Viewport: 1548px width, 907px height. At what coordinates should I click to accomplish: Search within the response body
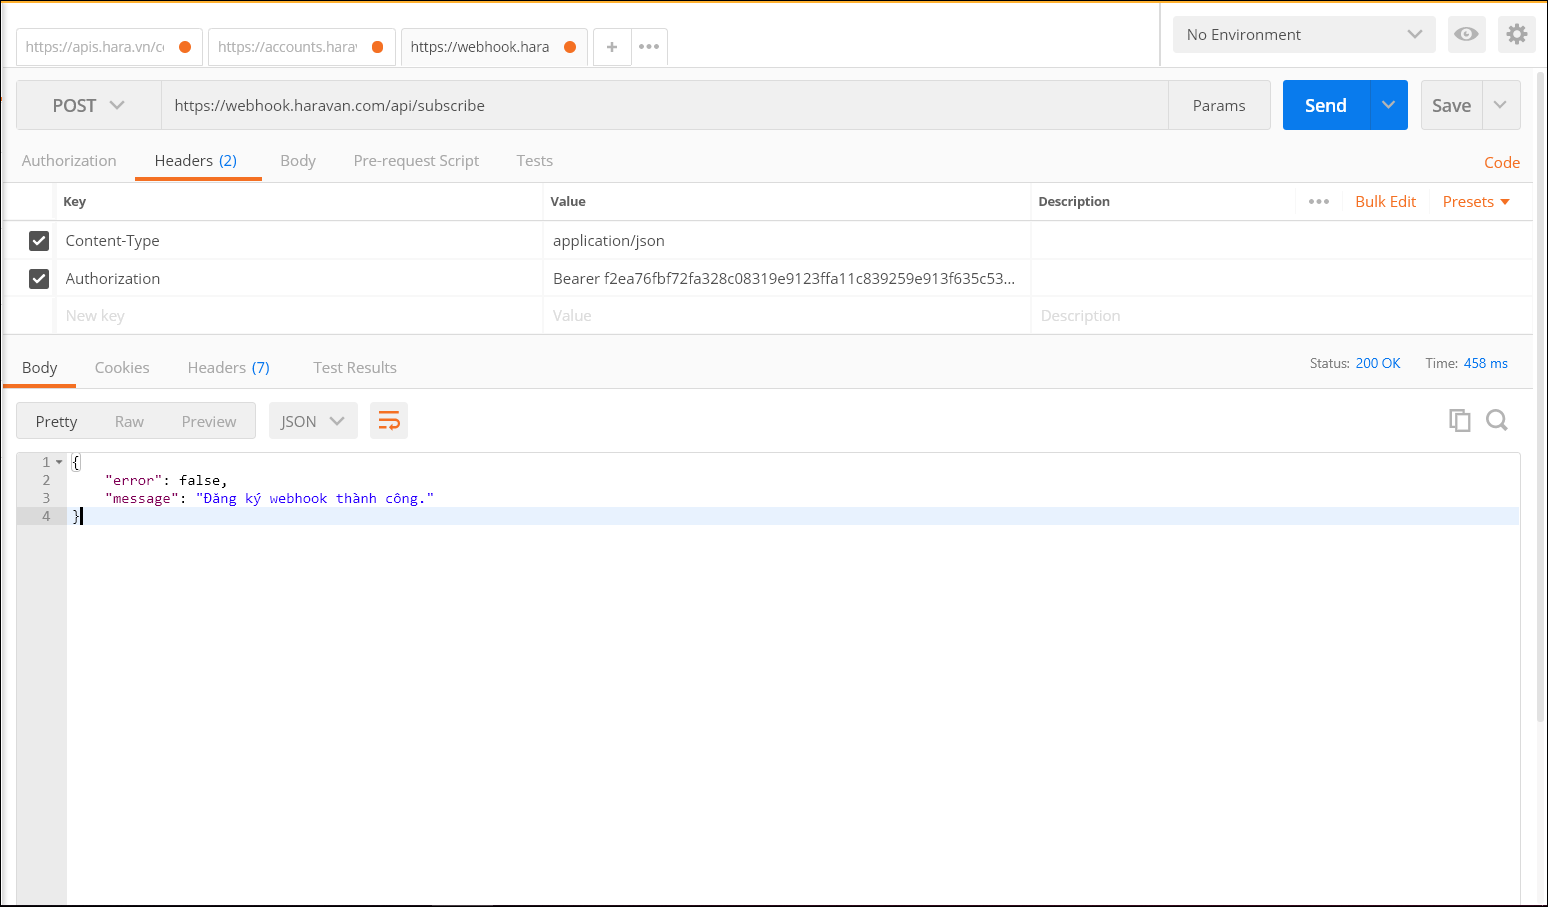[x=1496, y=420]
